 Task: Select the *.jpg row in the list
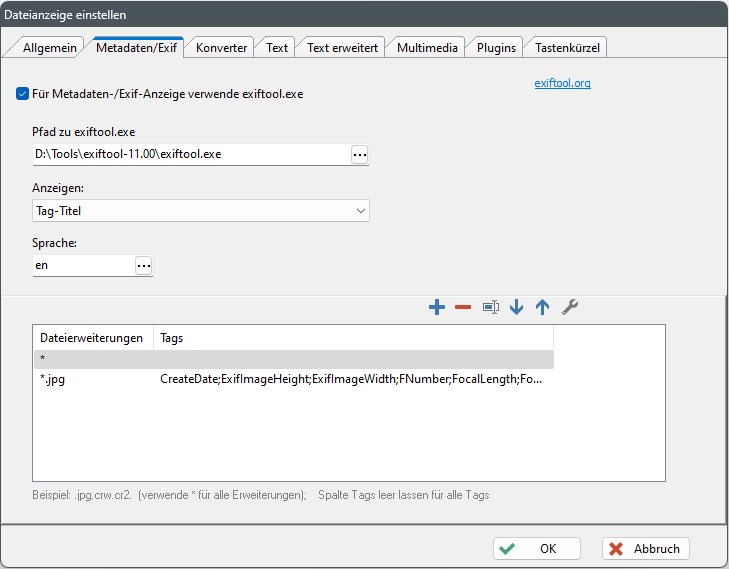(292, 379)
